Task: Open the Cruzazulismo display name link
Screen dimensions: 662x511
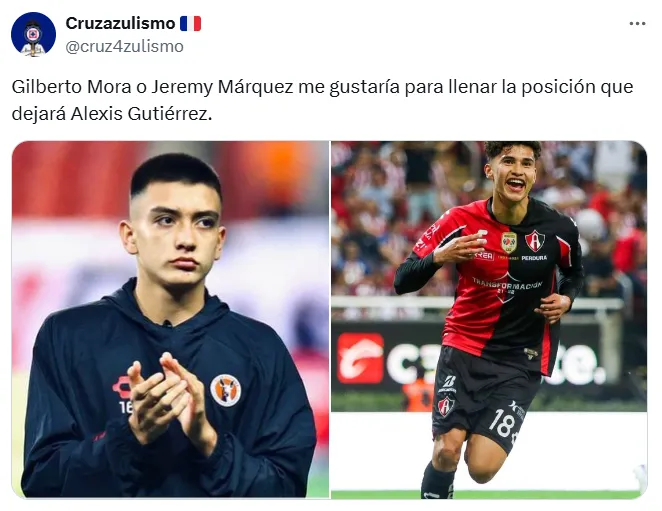Action: click(120, 23)
